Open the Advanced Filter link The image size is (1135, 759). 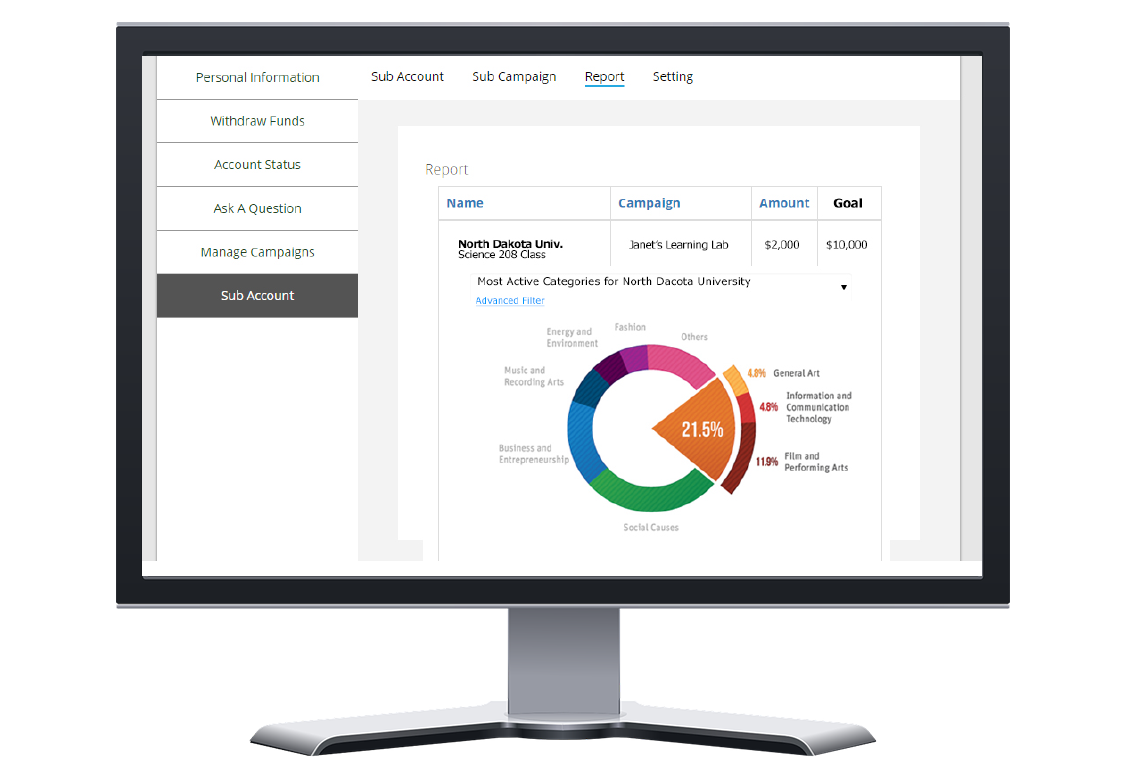(x=510, y=301)
